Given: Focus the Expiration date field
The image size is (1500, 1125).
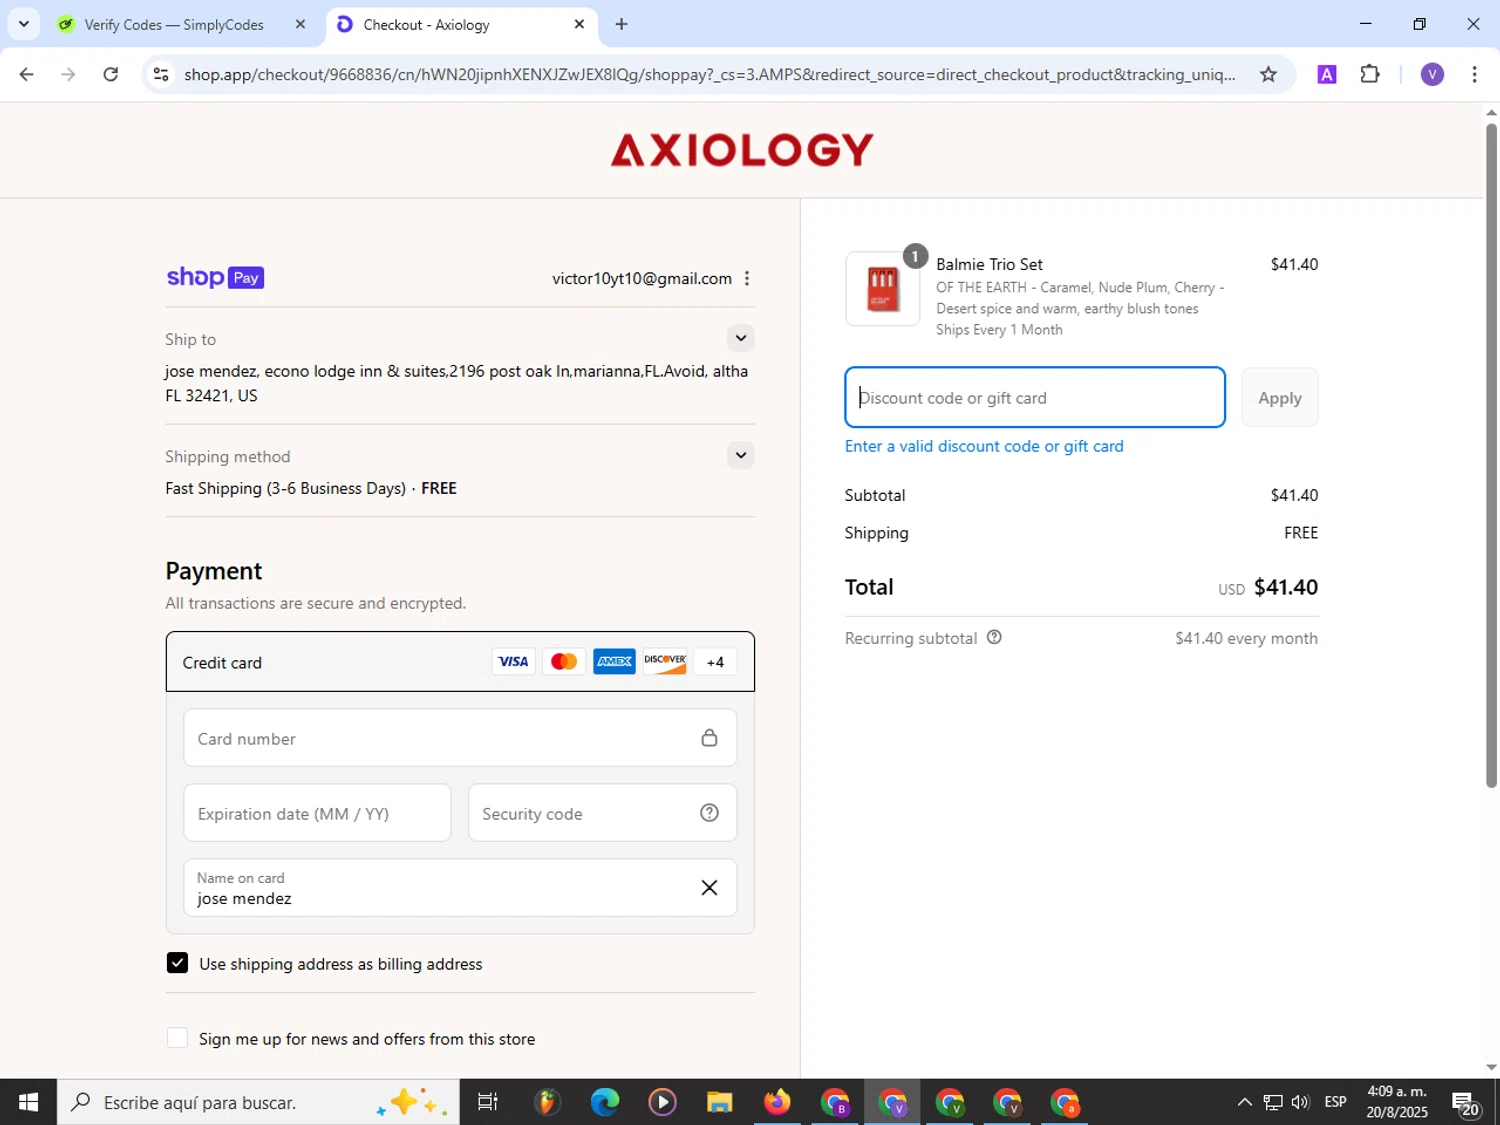Looking at the screenshot, I should pyautogui.click(x=317, y=813).
